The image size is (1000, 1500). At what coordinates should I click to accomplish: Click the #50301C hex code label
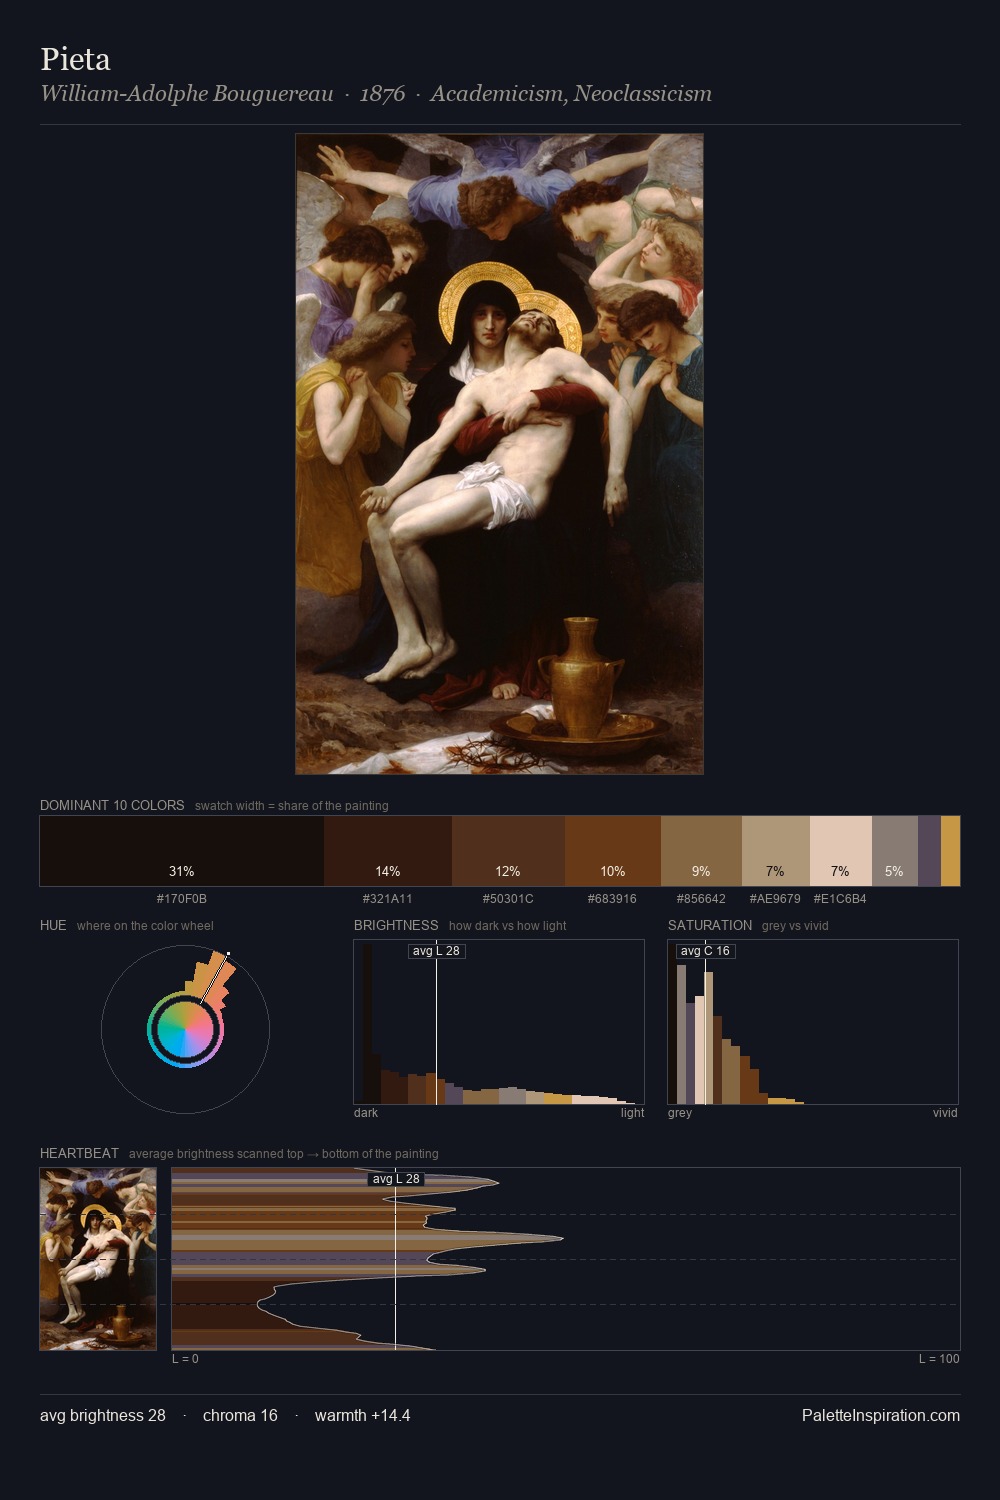click(508, 899)
